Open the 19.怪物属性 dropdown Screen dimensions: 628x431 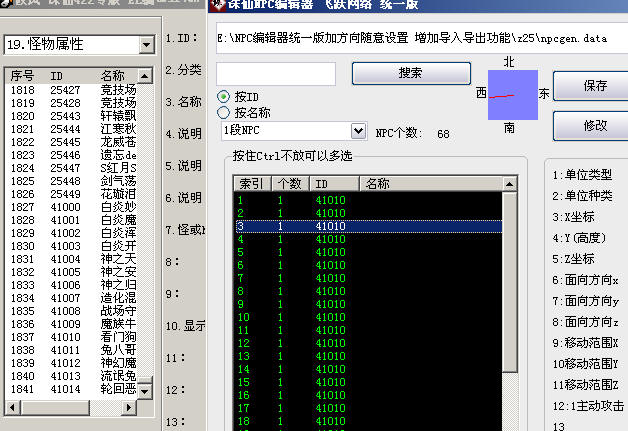click(146, 44)
